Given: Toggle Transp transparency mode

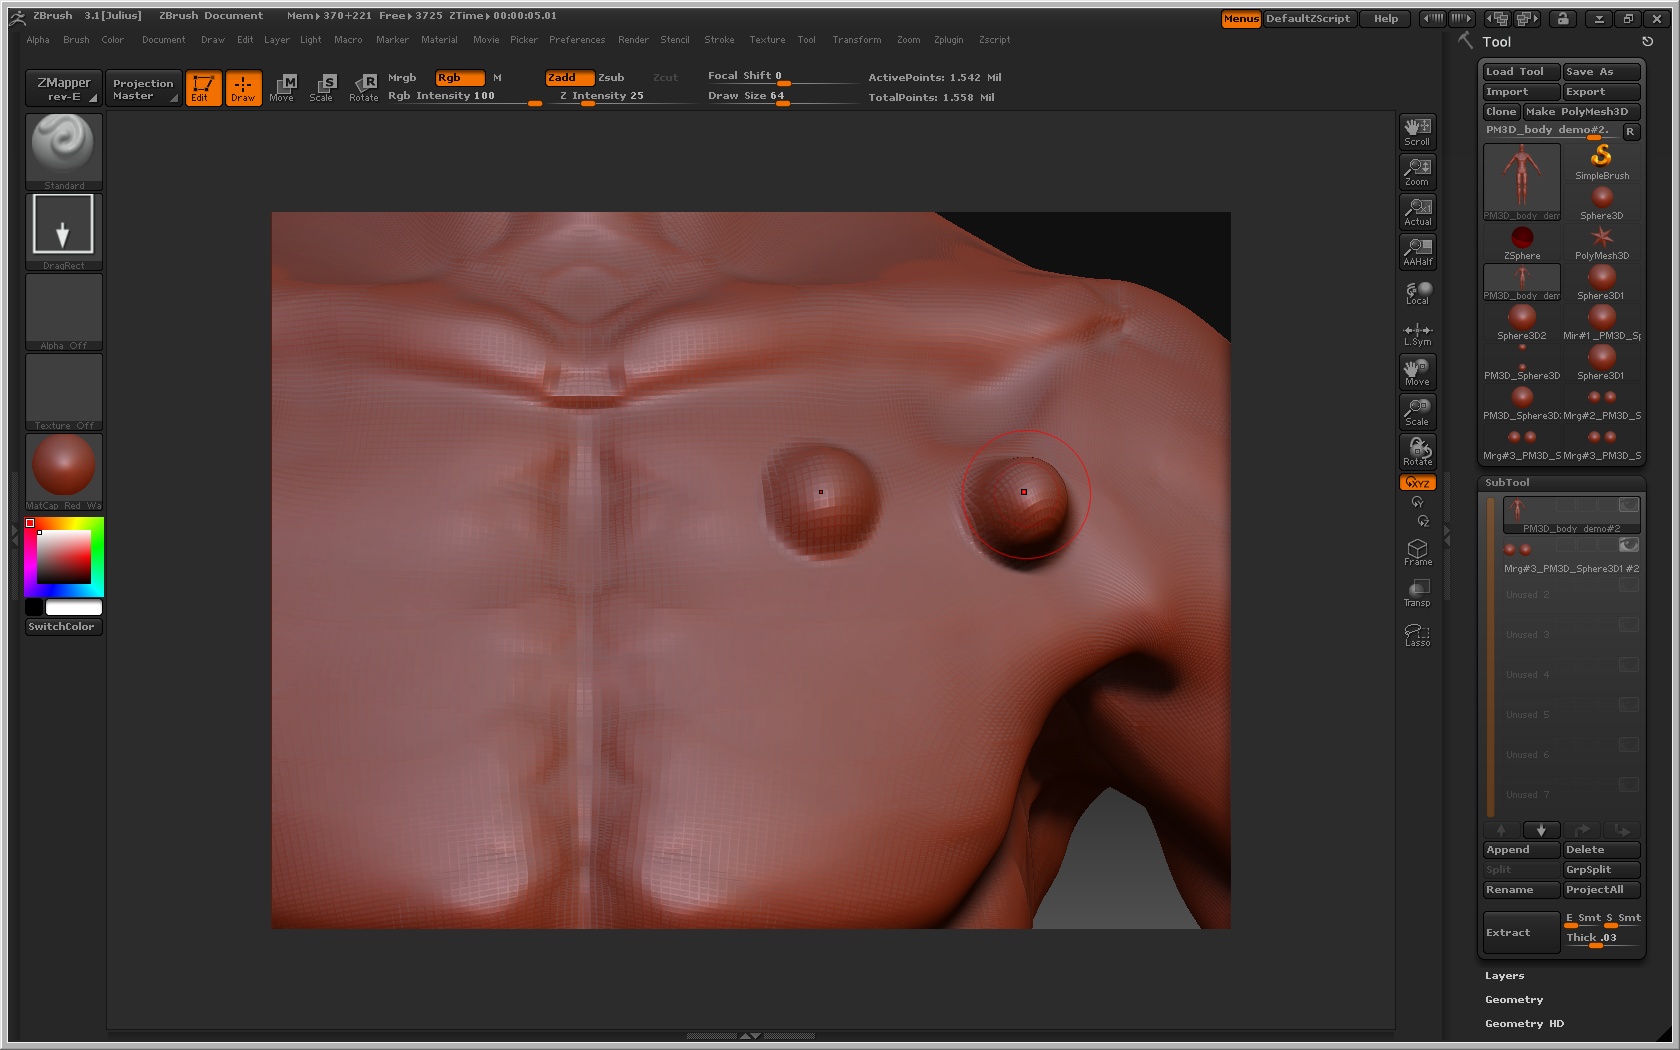Looking at the screenshot, I should tap(1417, 593).
